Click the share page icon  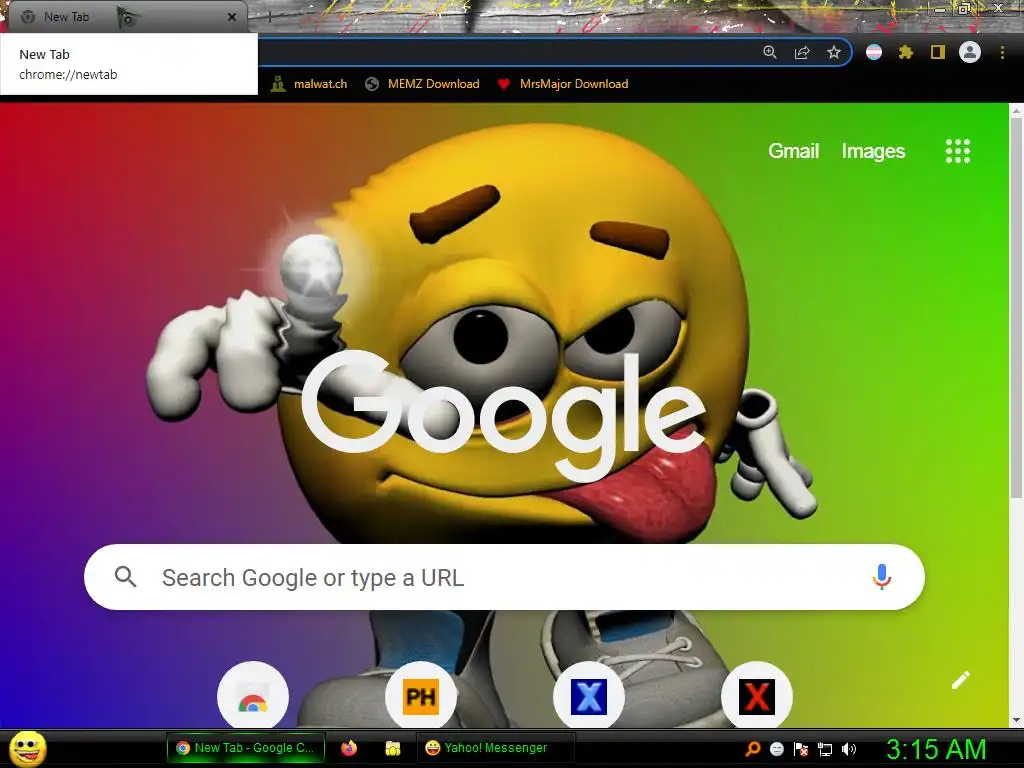(802, 52)
